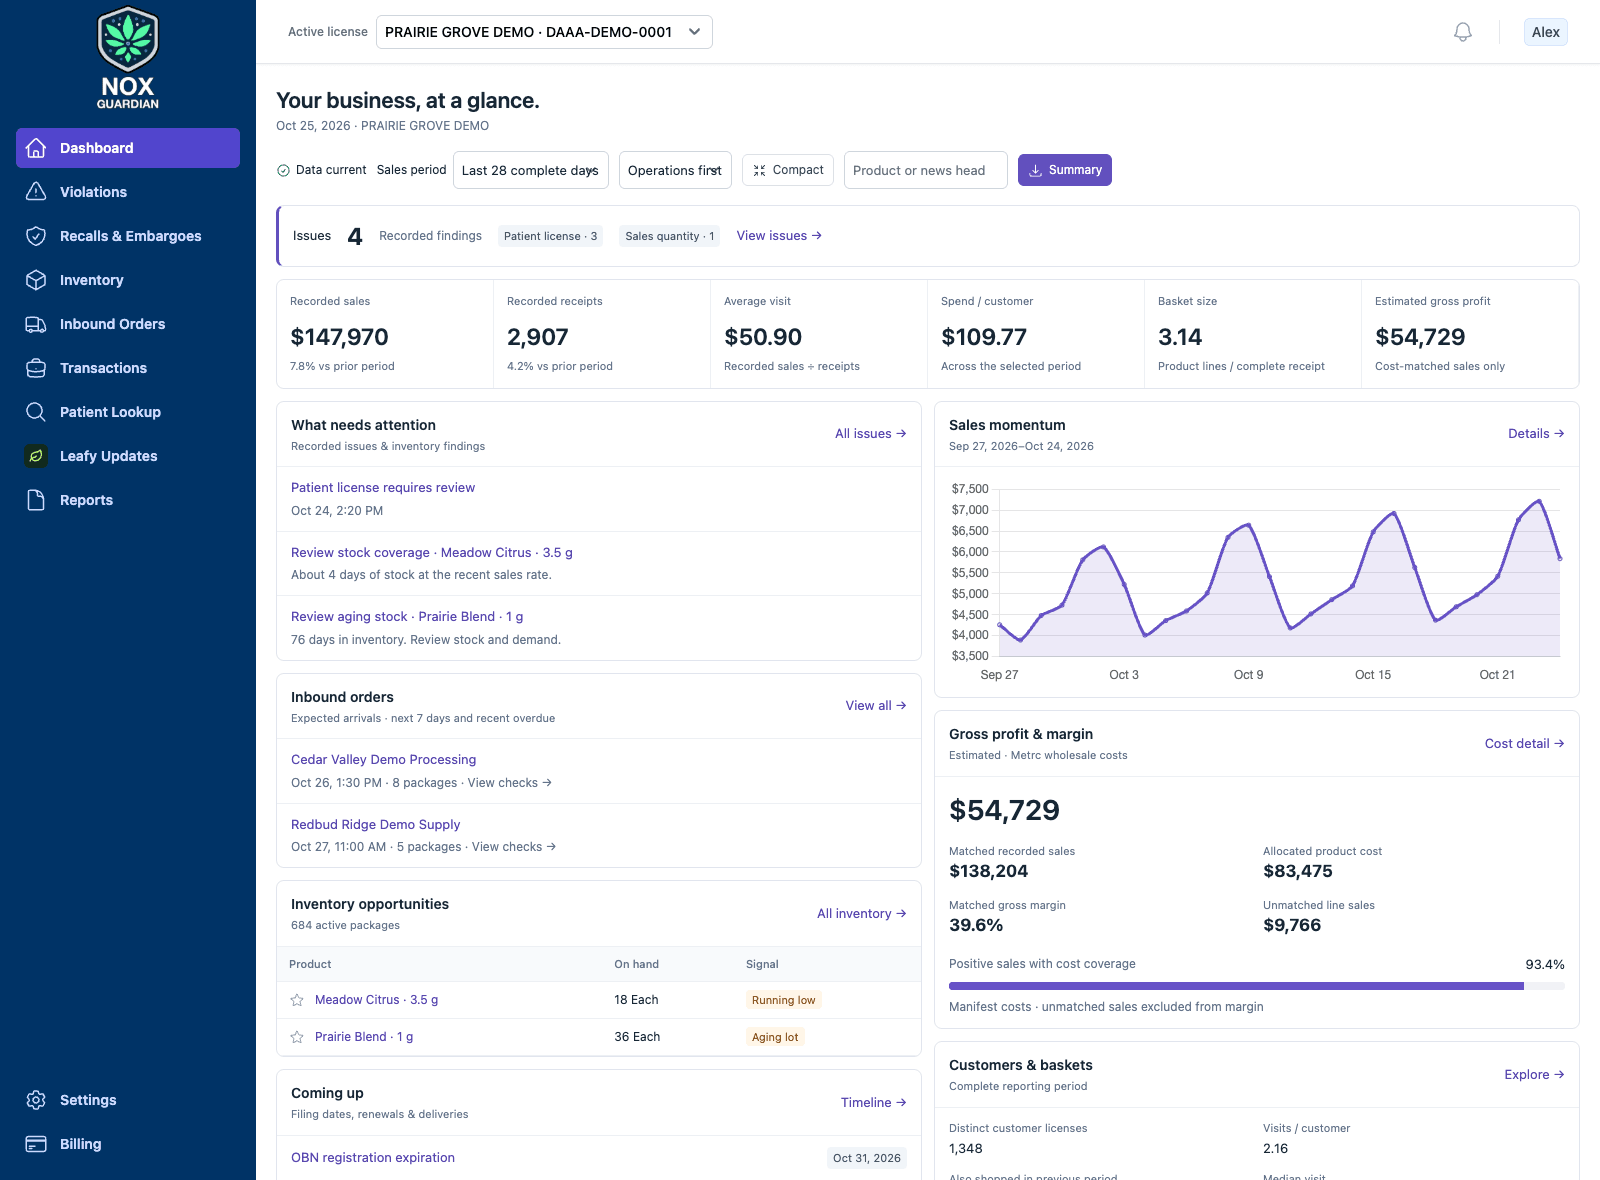1600x1180 pixels.
Task: Star the Prairie Blend 1 g product
Action: (297, 1037)
